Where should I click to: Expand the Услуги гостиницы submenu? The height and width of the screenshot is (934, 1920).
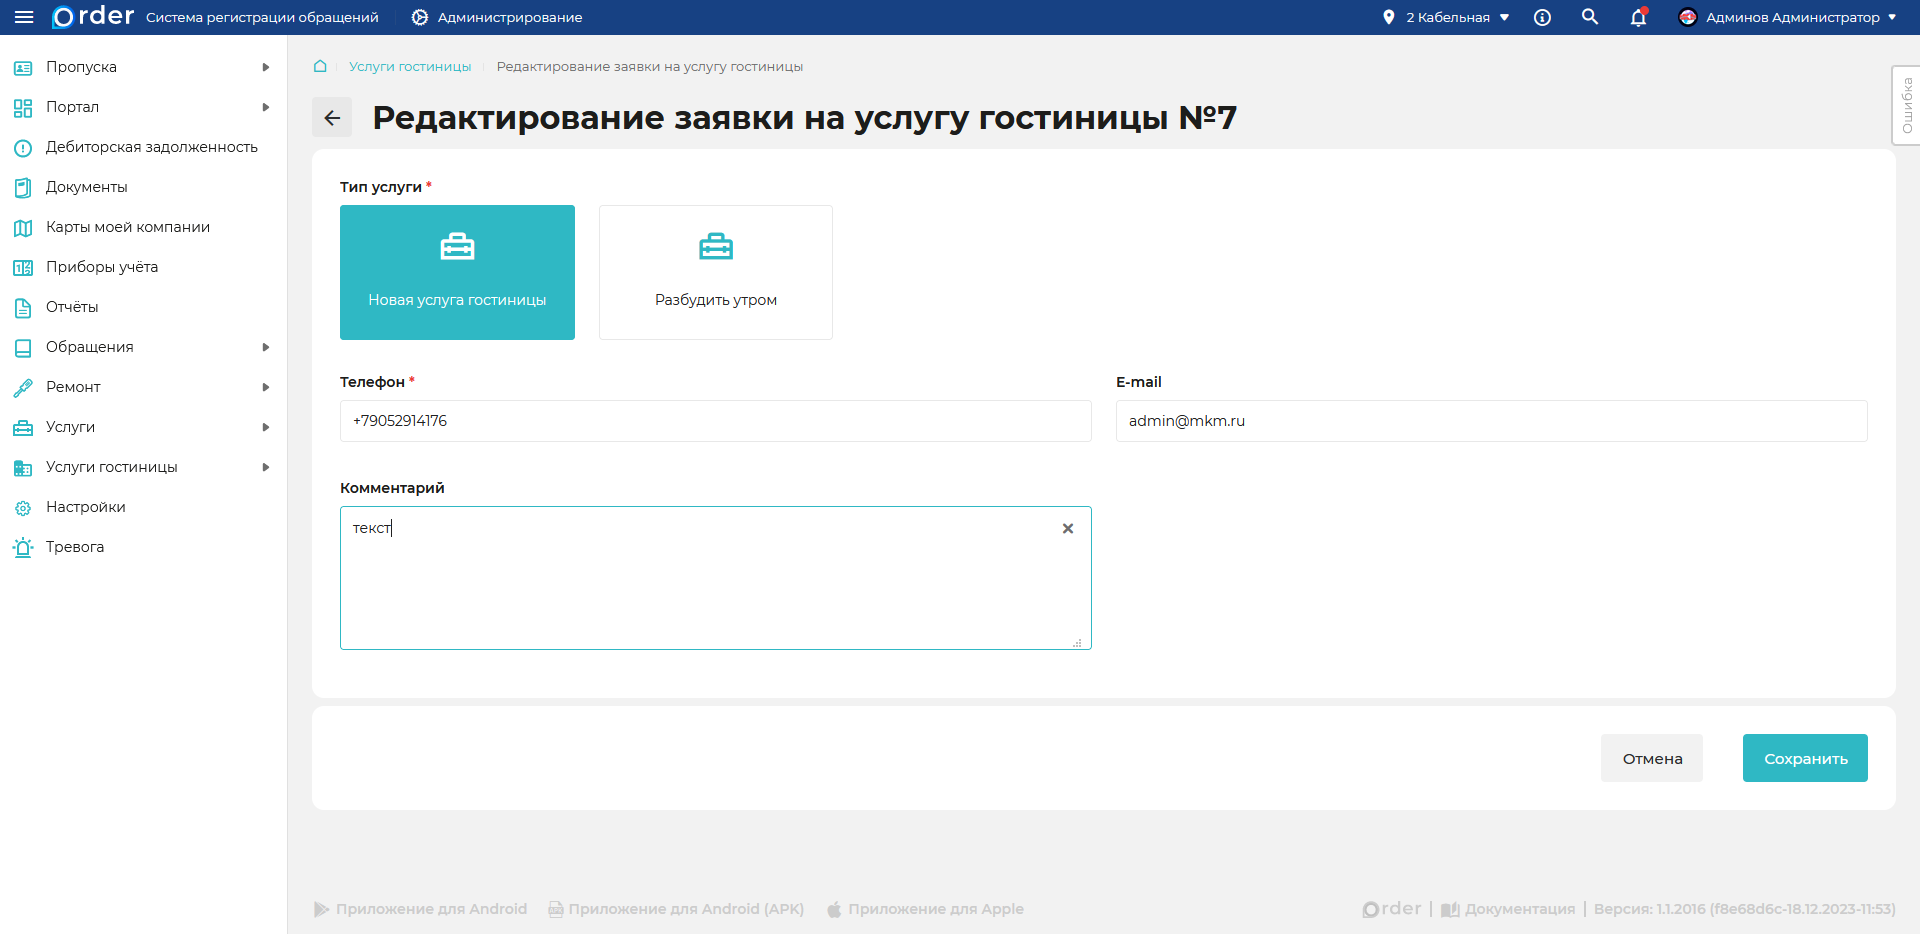[x=265, y=467]
